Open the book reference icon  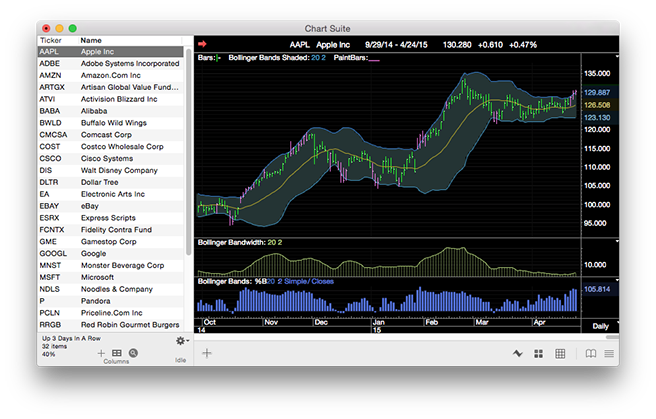point(591,354)
